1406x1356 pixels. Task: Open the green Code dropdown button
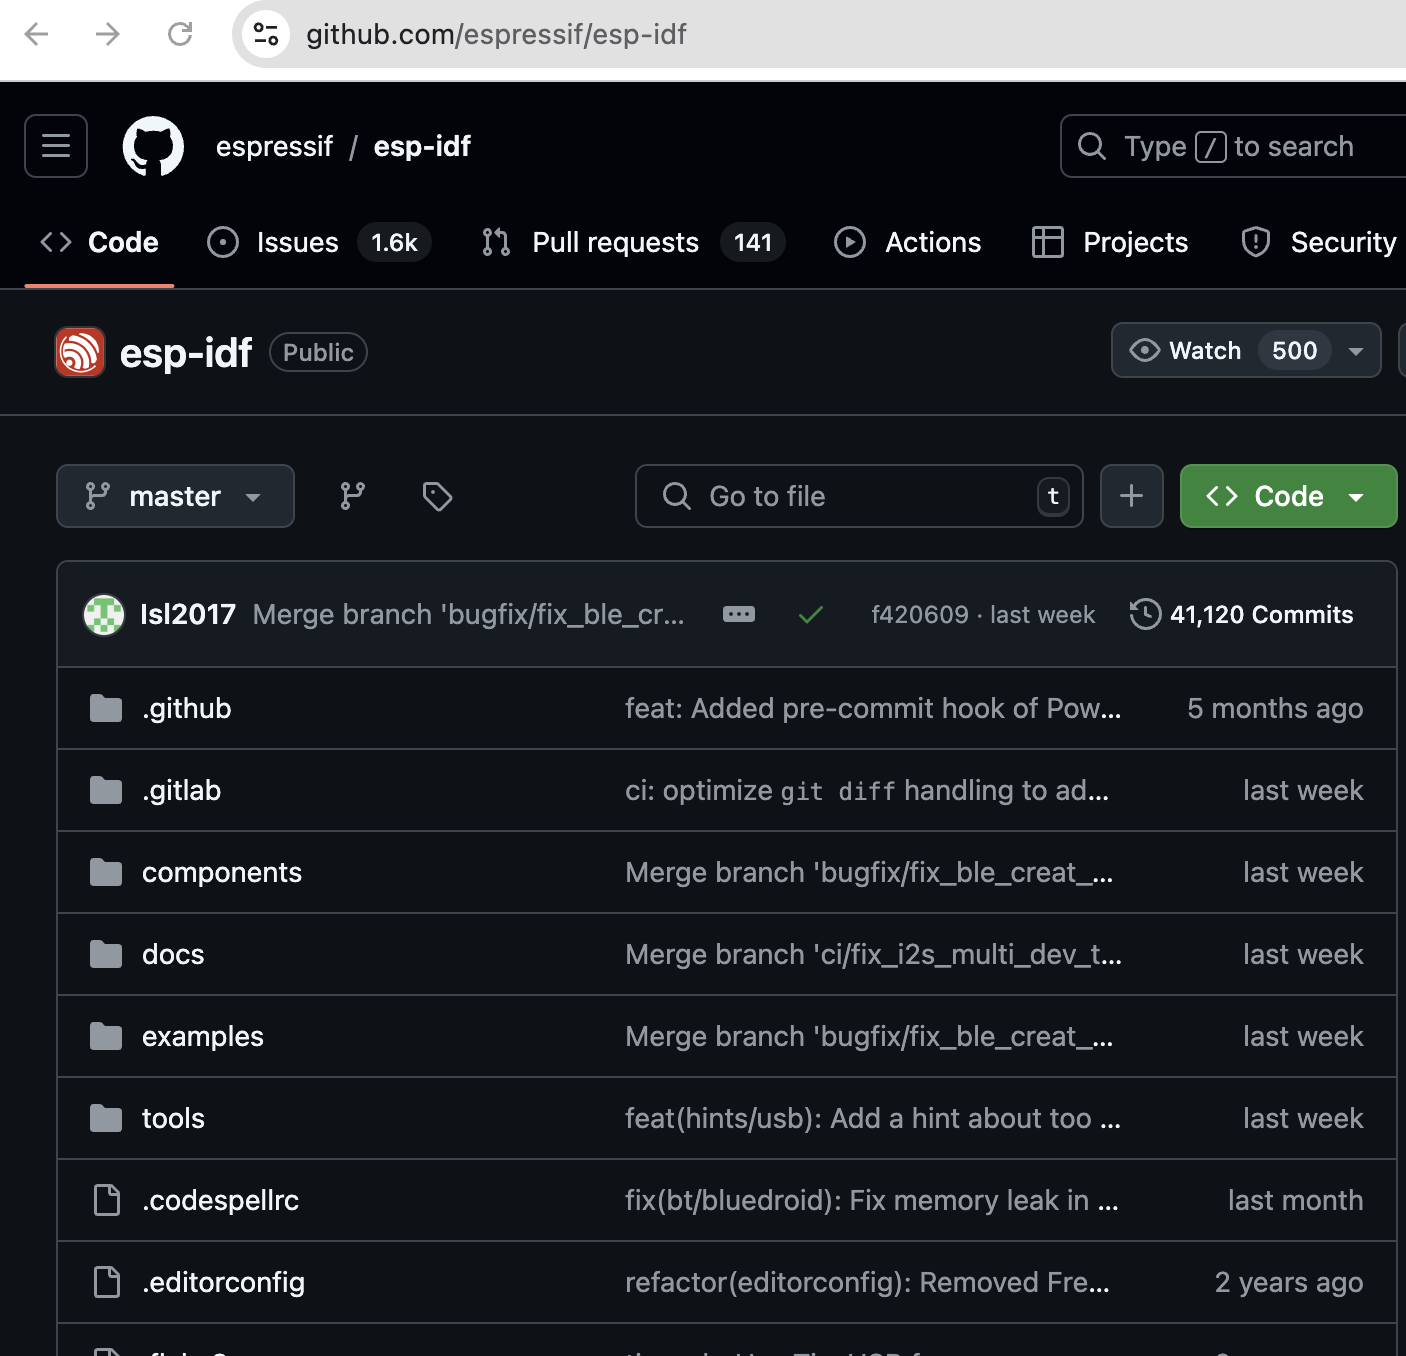(1288, 496)
